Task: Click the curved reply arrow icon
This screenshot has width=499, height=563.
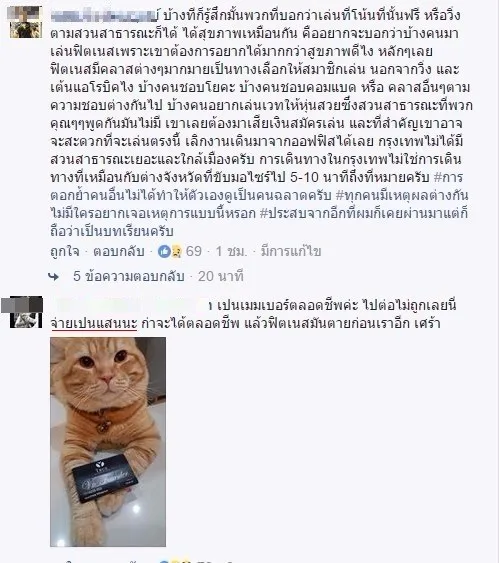Action: tap(54, 276)
